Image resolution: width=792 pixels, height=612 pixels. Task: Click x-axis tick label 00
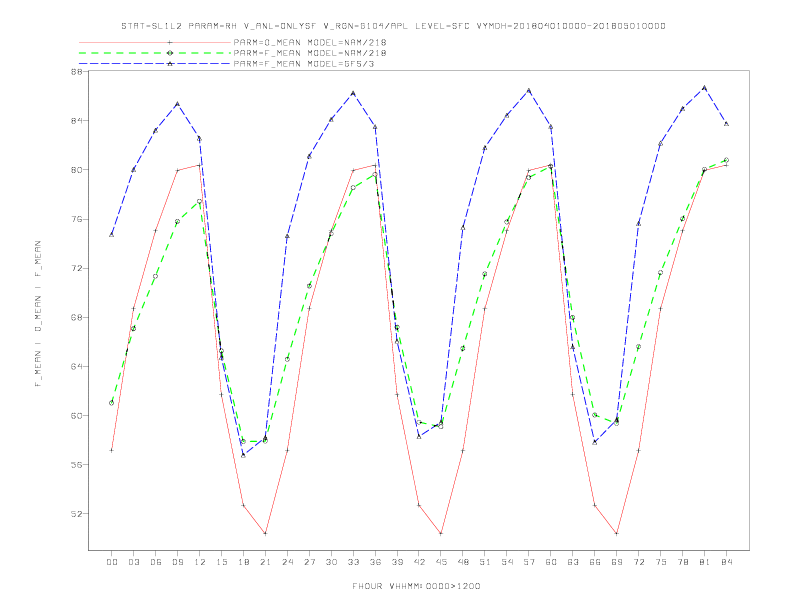click(112, 562)
